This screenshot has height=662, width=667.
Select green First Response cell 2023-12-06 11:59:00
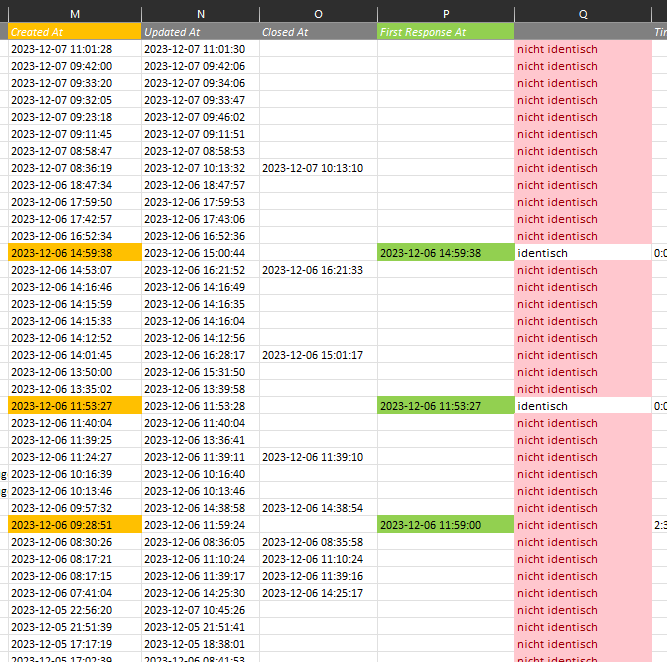coord(446,525)
